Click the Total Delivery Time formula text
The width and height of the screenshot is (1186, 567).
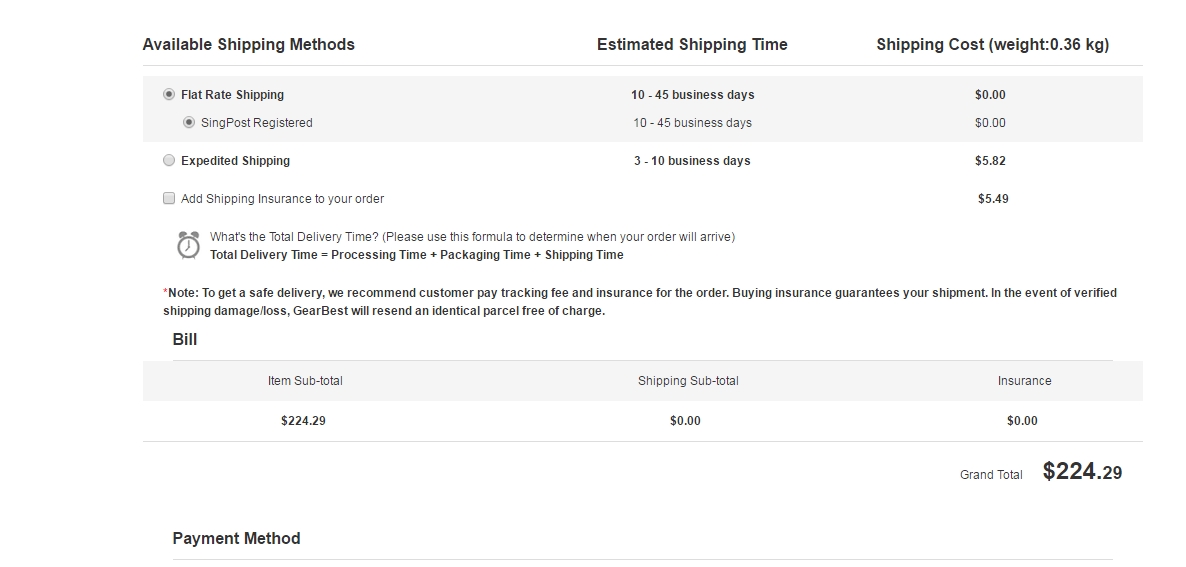pos(417,255)
